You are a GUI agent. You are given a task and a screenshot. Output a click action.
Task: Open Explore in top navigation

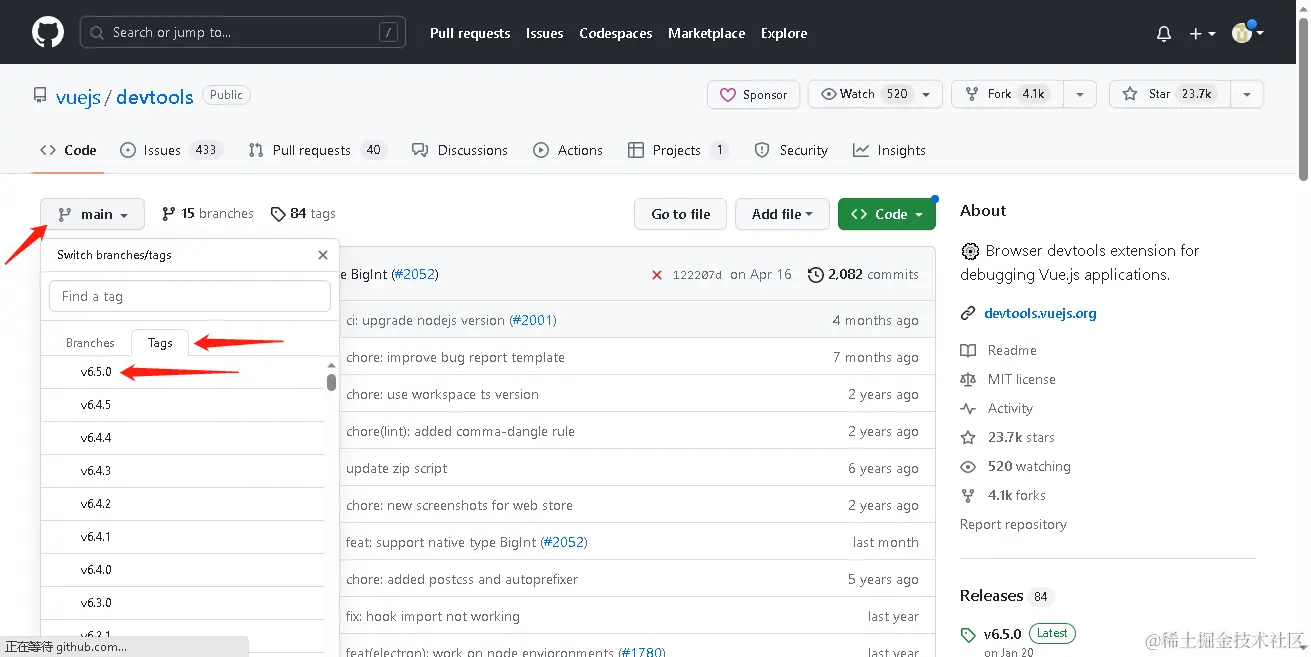pyautogui.click(x=784, y=33)
